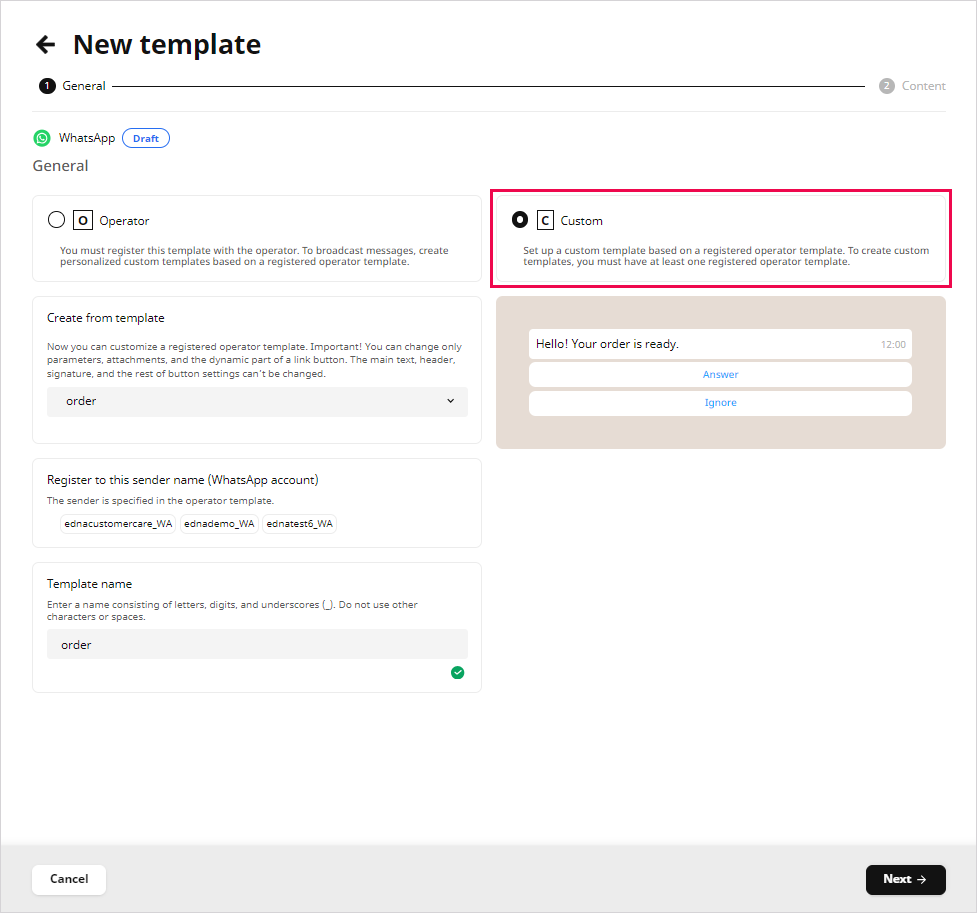Click the Template name input field
Viewport: 977px width, 913px height.
256,645
